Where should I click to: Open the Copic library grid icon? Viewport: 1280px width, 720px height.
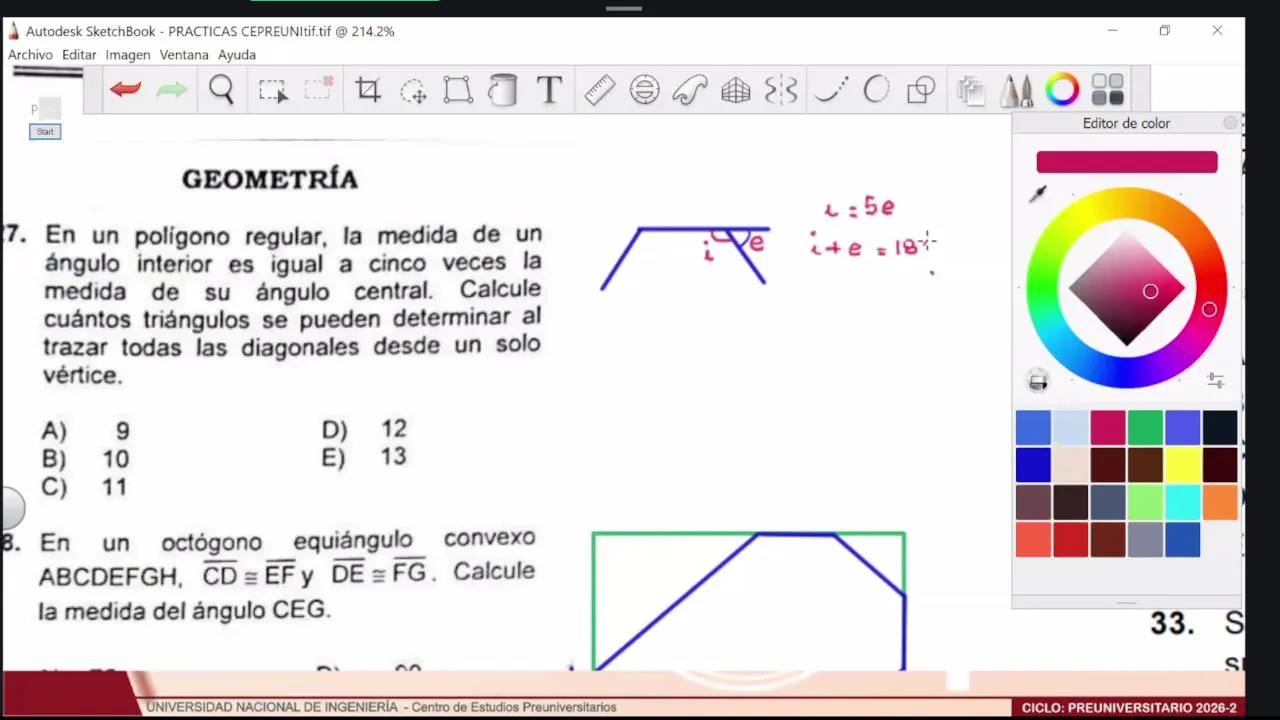tap(1107, 90)
